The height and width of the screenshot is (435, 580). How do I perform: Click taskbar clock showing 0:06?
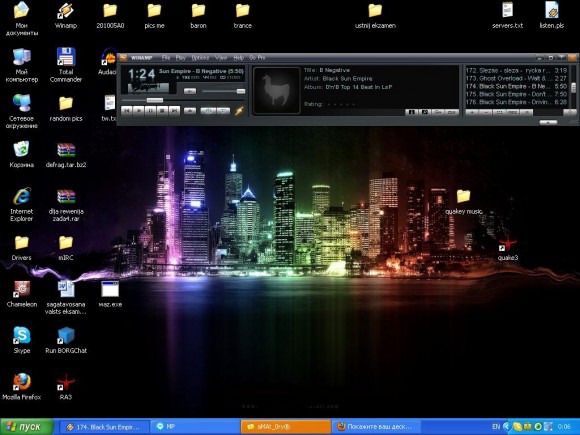pyautogui.click(x=564, y=427)
